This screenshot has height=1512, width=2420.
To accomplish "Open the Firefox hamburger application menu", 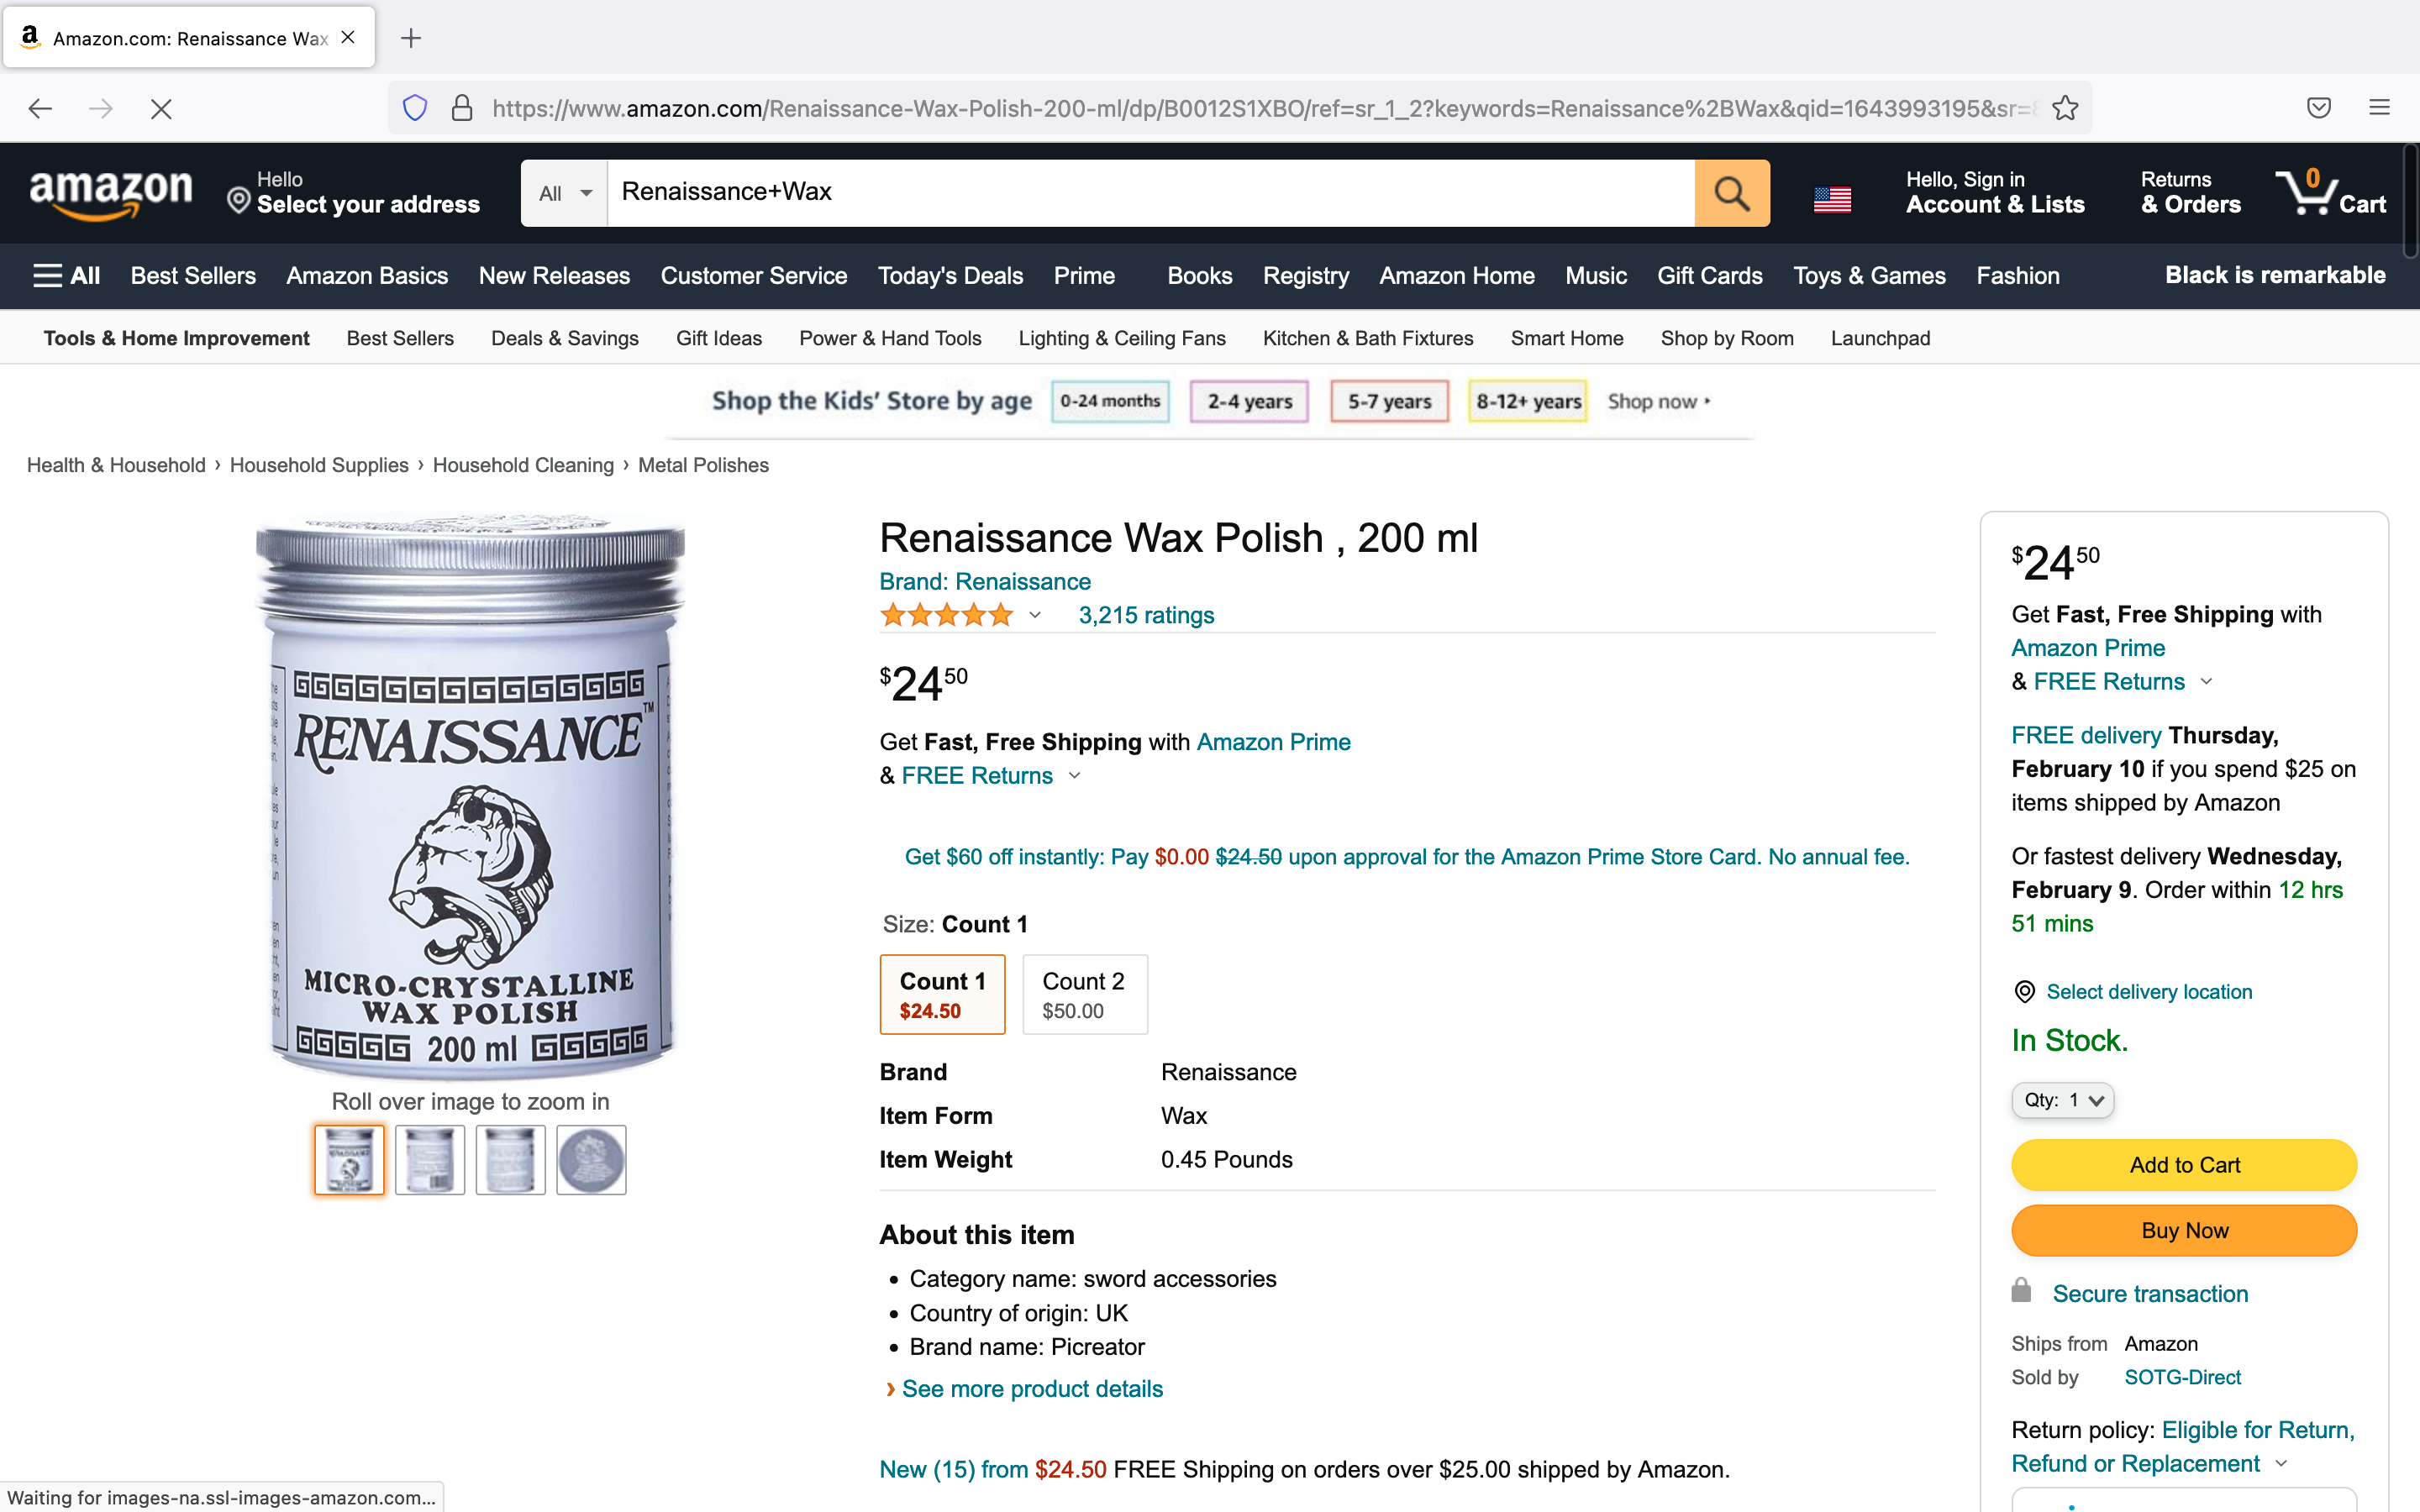I will click(2379, 108).
